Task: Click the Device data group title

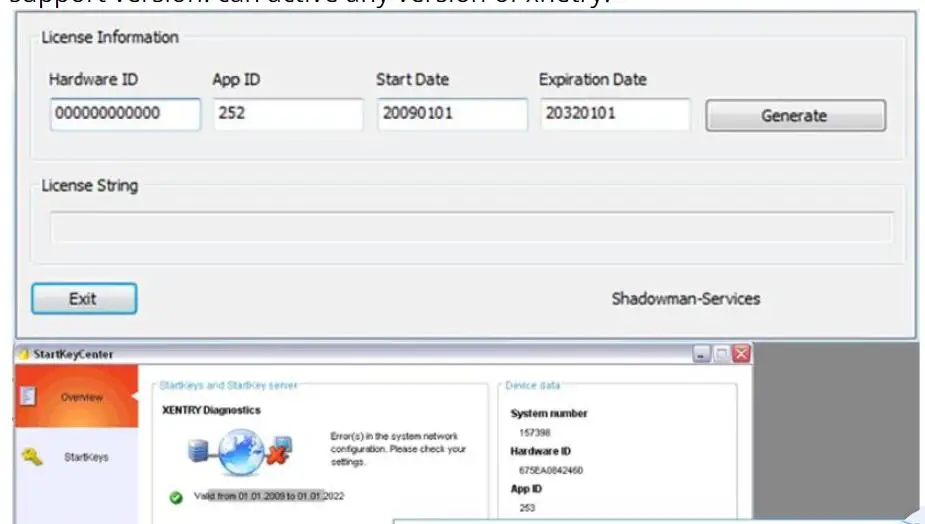Action: 532,385
